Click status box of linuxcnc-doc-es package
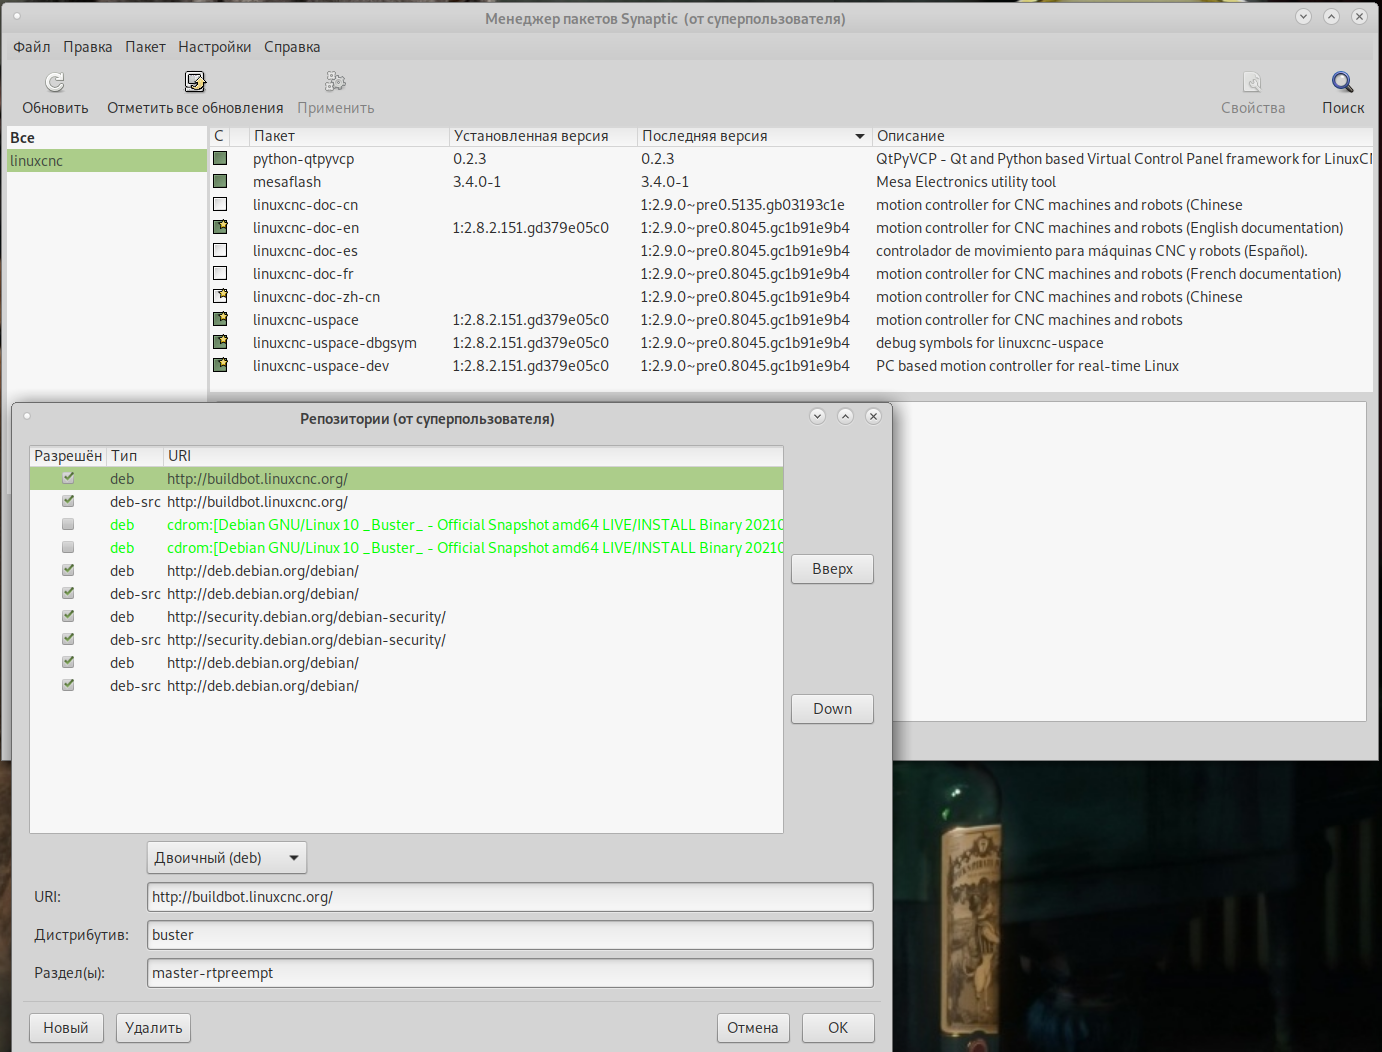1382x1052 pixels. 220,250
